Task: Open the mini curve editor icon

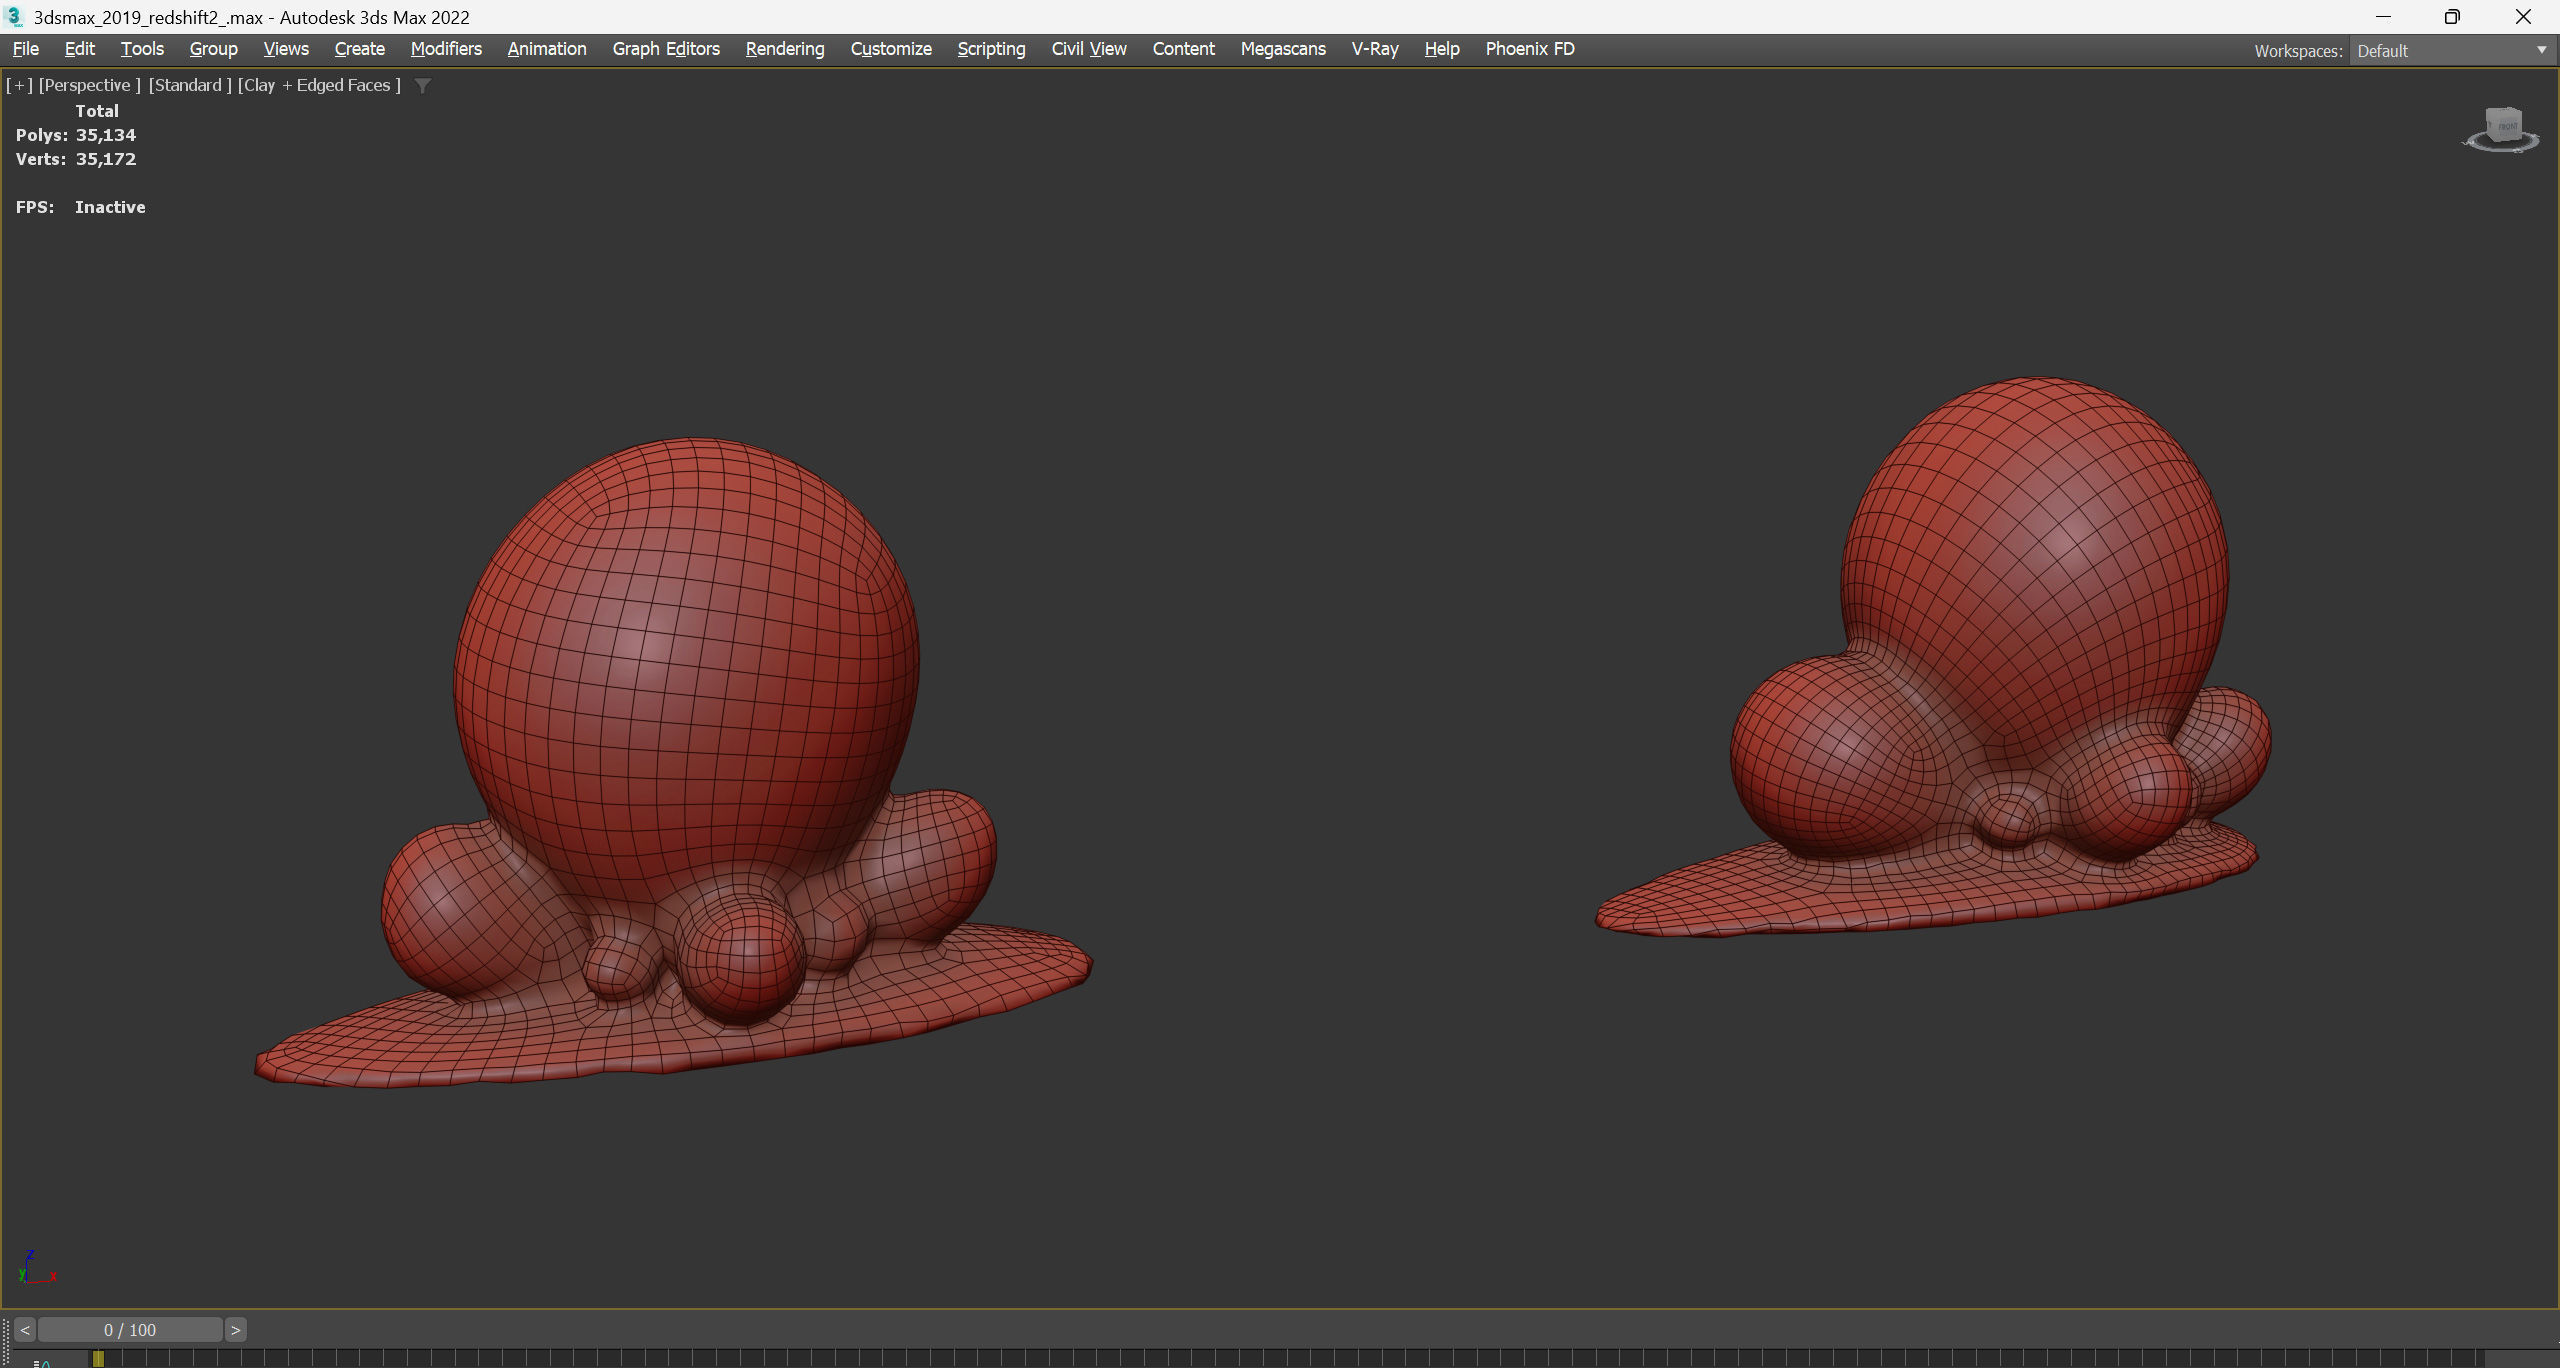Action: (42, 1362)
